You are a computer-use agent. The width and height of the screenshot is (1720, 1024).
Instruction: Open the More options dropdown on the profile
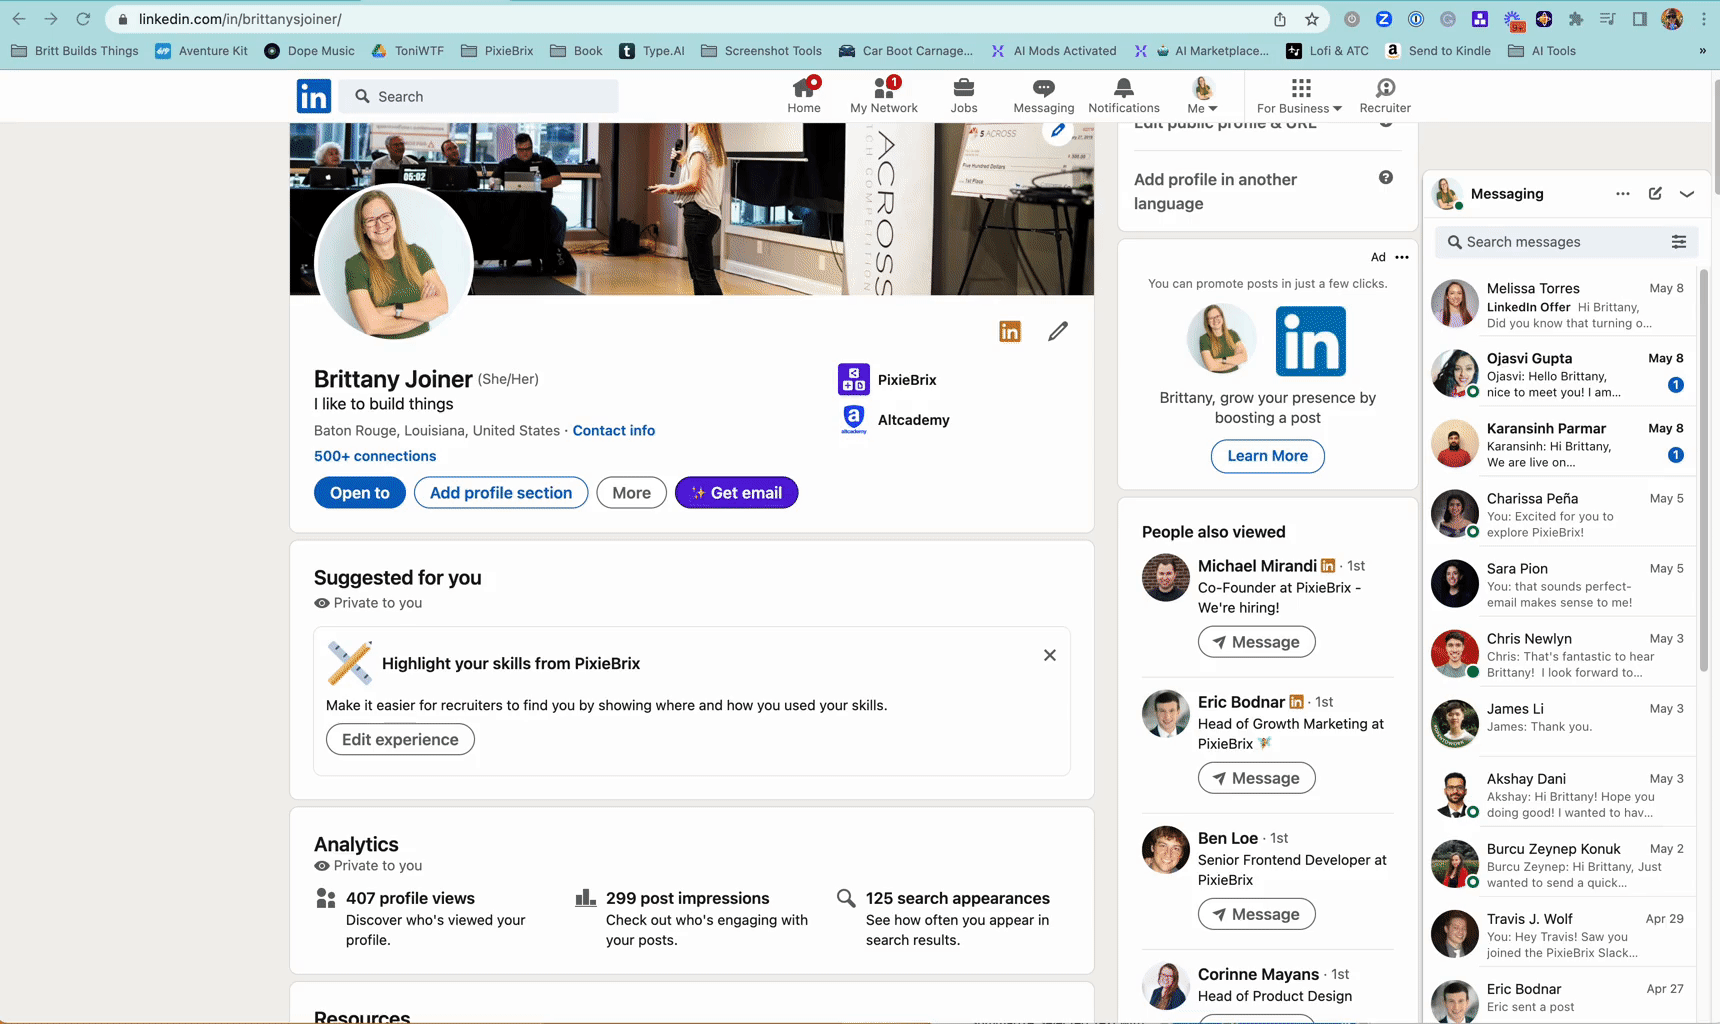click(631, 492)
